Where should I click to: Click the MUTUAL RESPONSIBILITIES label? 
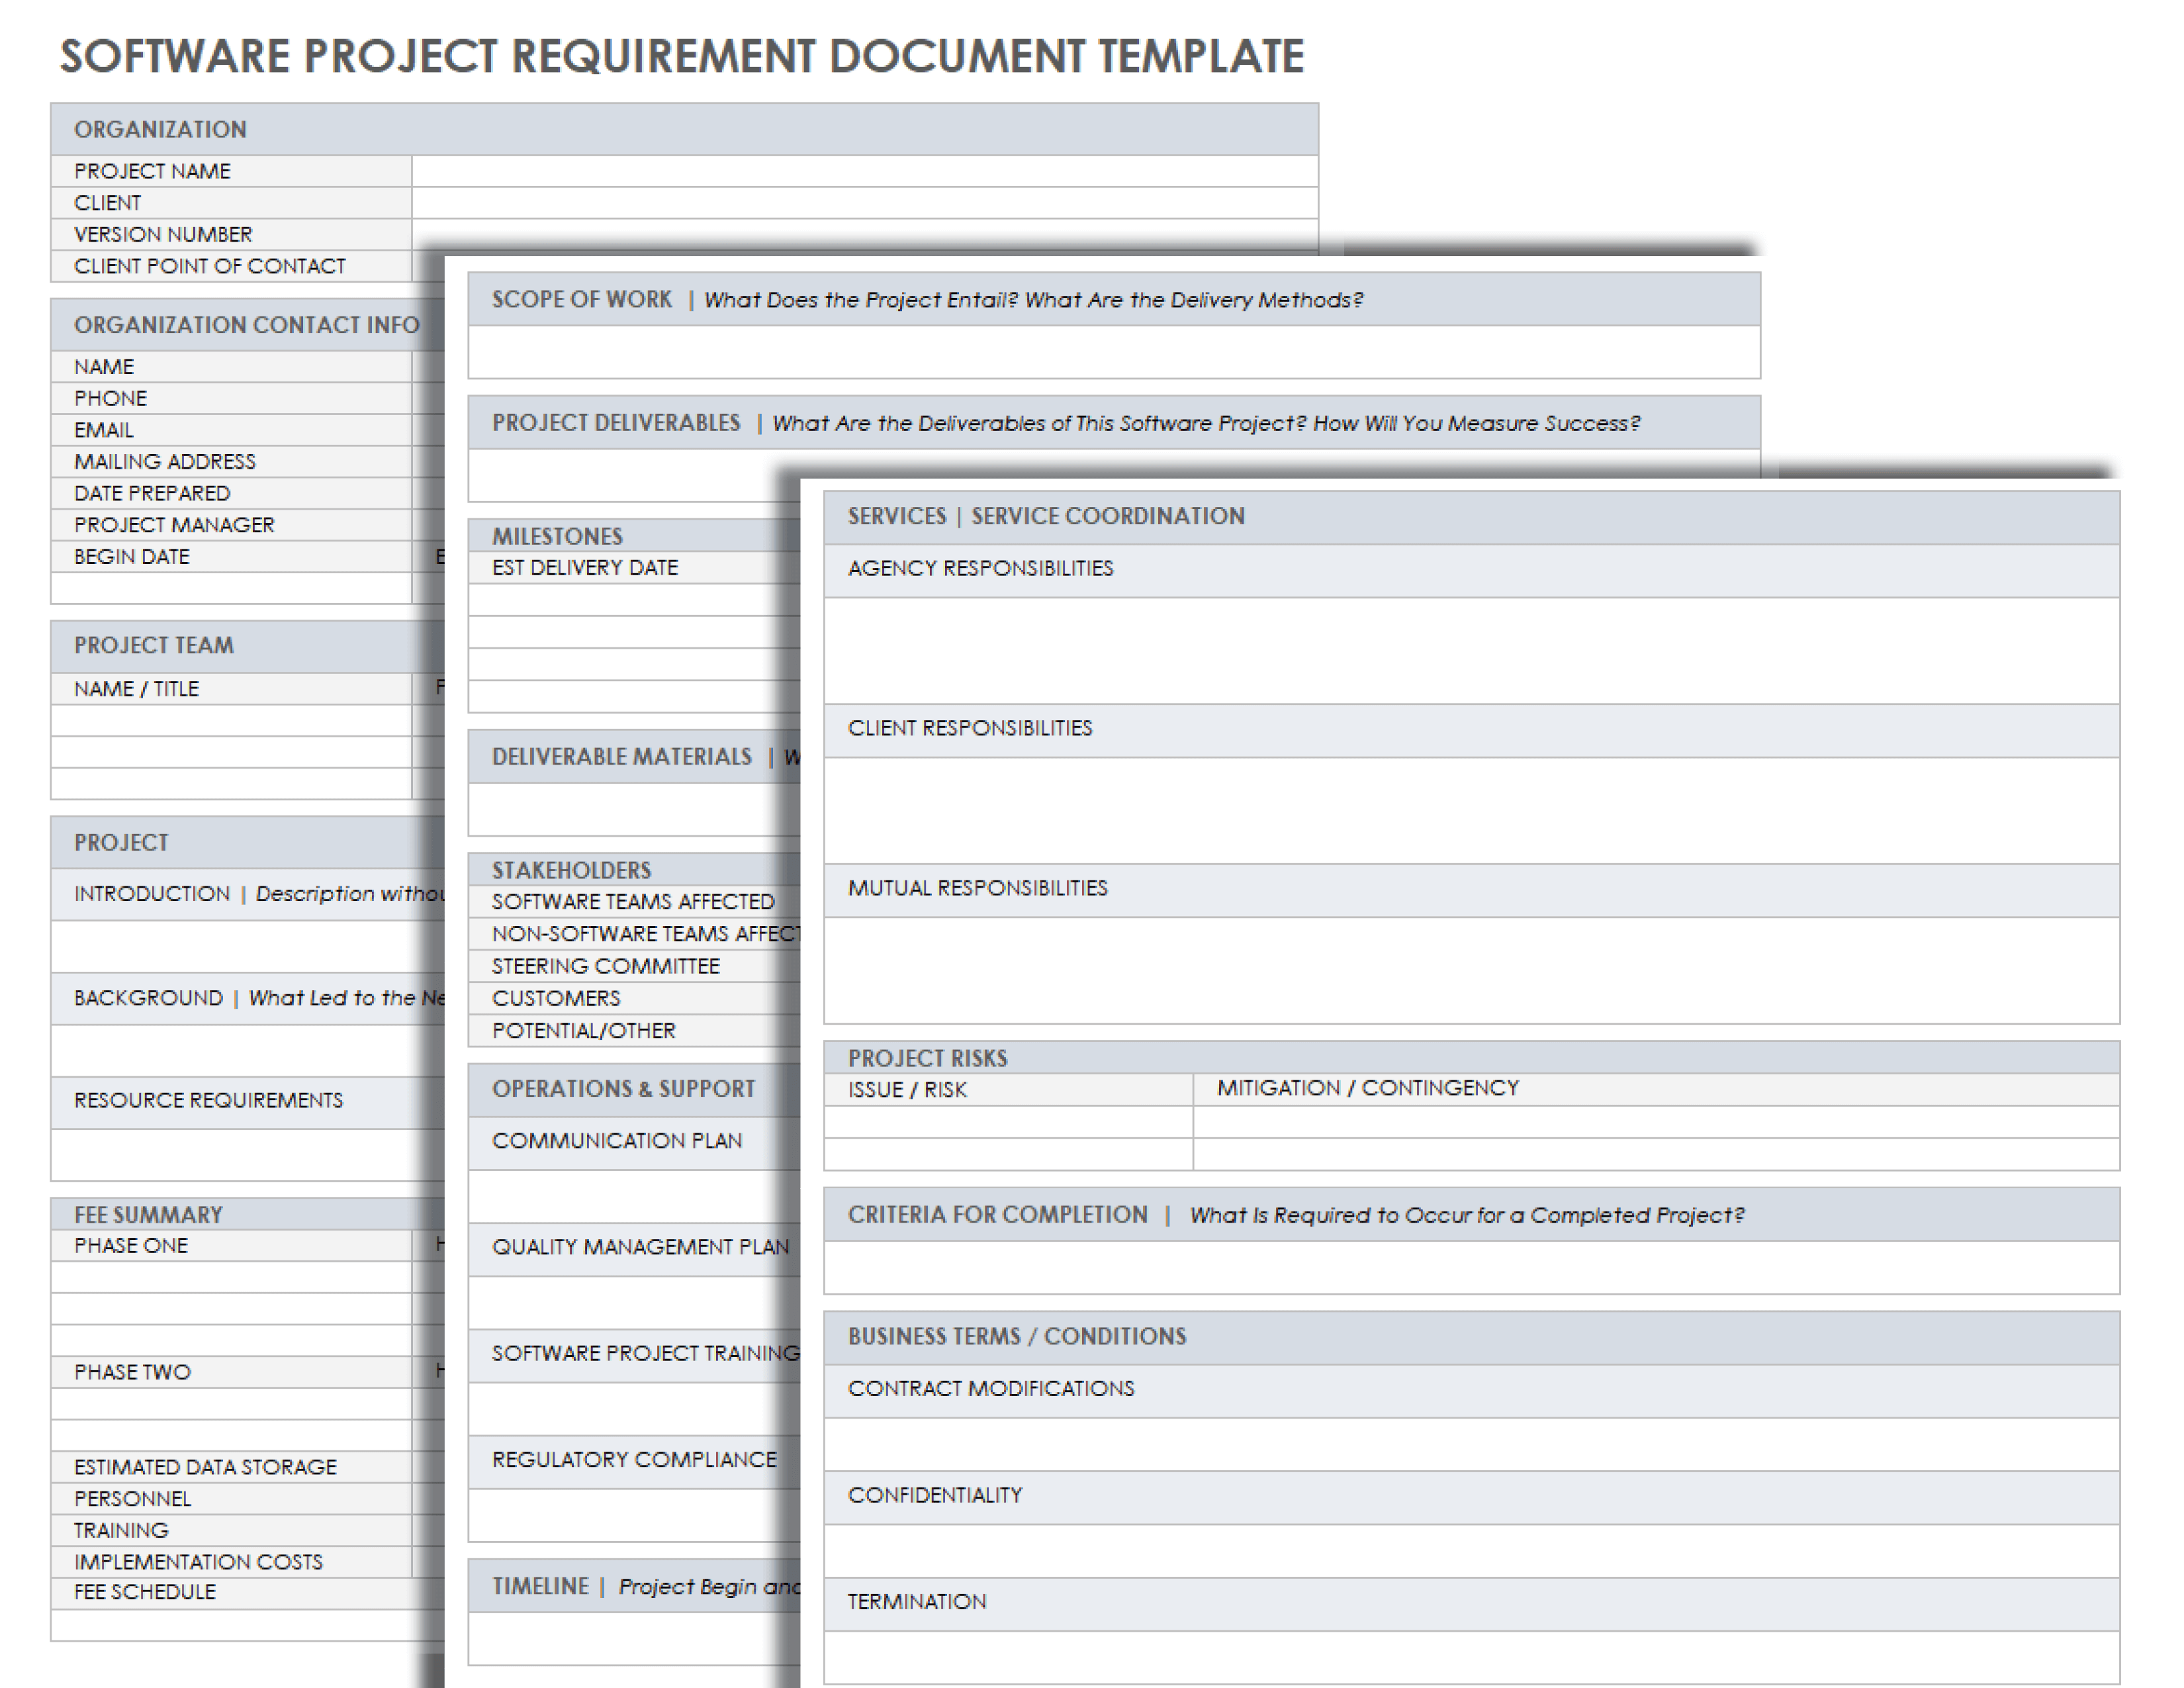pyautogui.click(x=977, y=888)
